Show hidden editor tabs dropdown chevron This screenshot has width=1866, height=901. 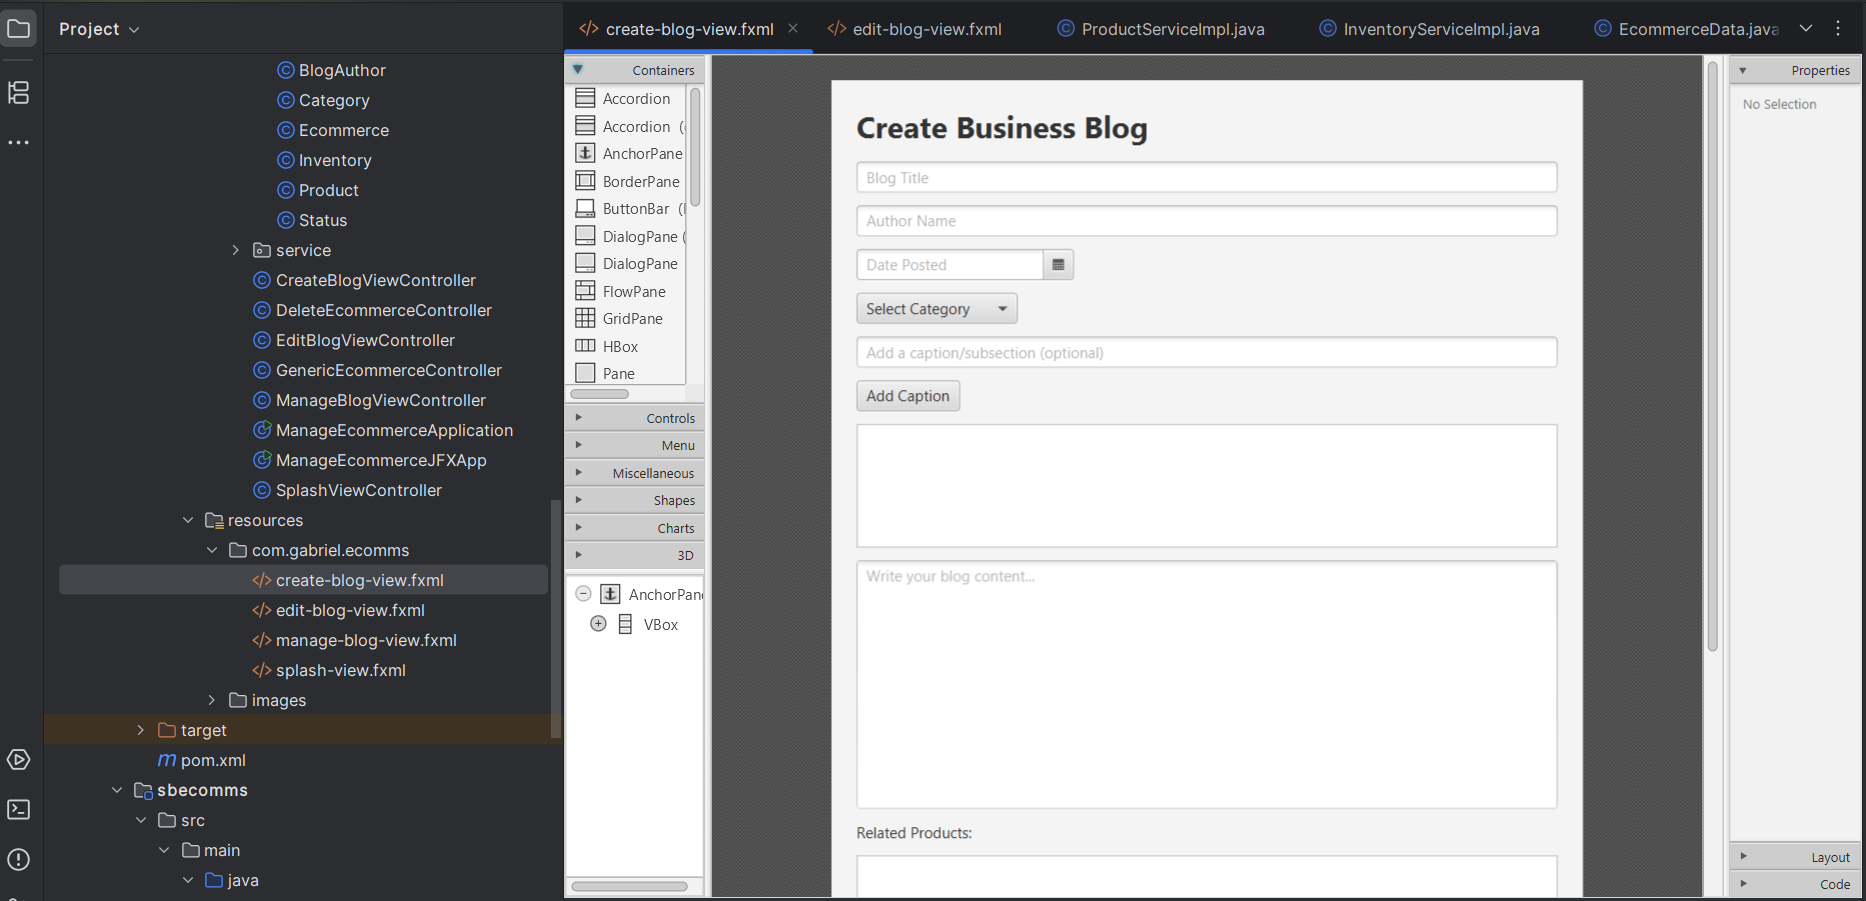1806,29
